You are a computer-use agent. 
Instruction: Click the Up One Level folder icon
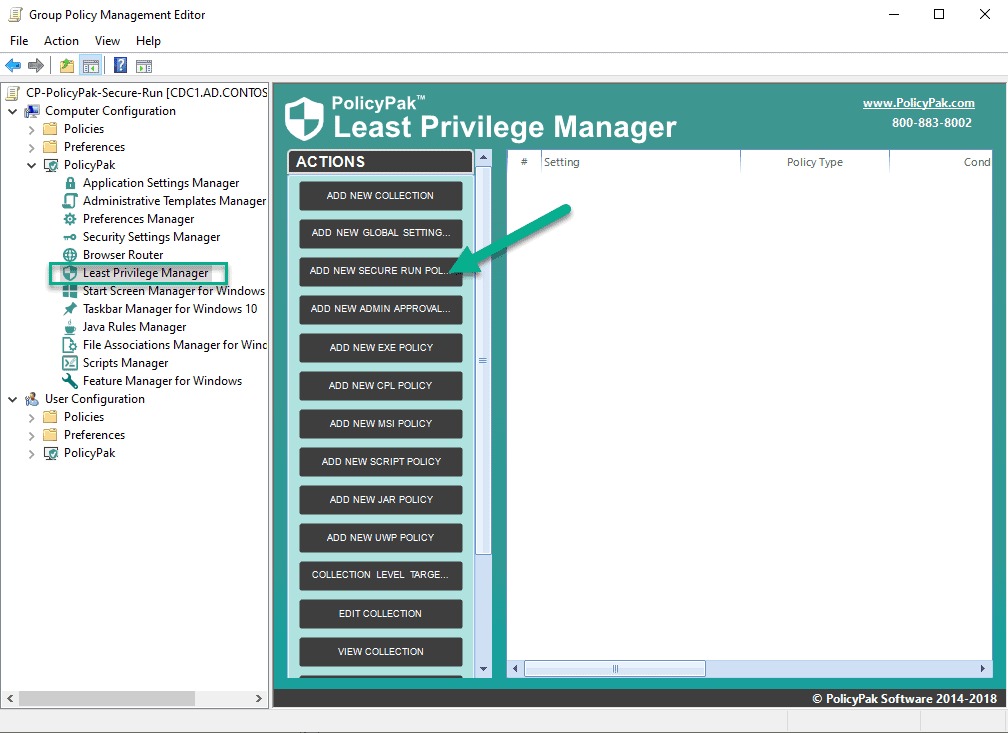pos(66,65)
